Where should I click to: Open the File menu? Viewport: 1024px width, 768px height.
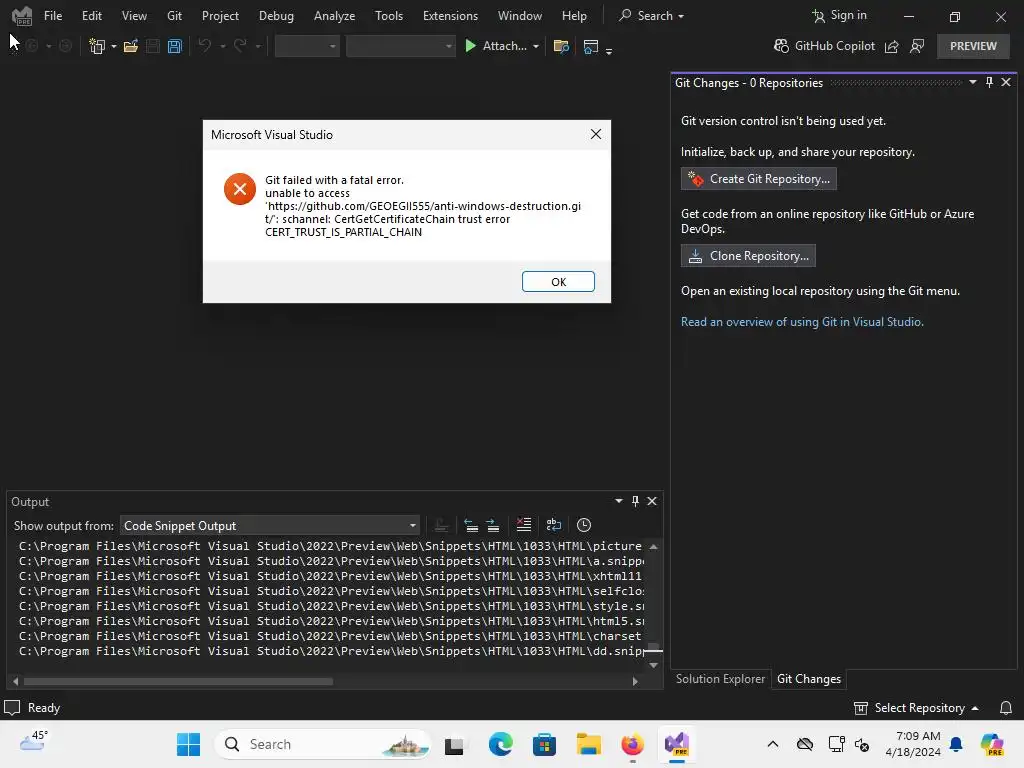click(53, 16)
